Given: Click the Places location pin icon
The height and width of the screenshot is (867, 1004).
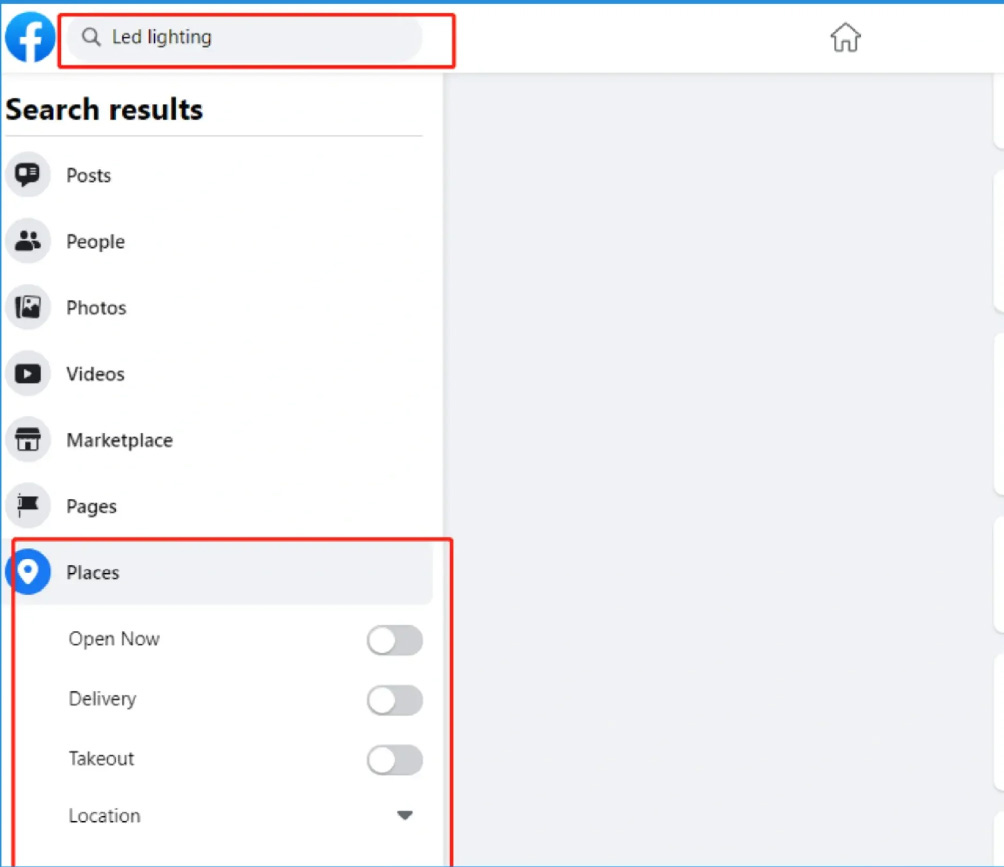Looking at the screenshot, I should (28, 572).
